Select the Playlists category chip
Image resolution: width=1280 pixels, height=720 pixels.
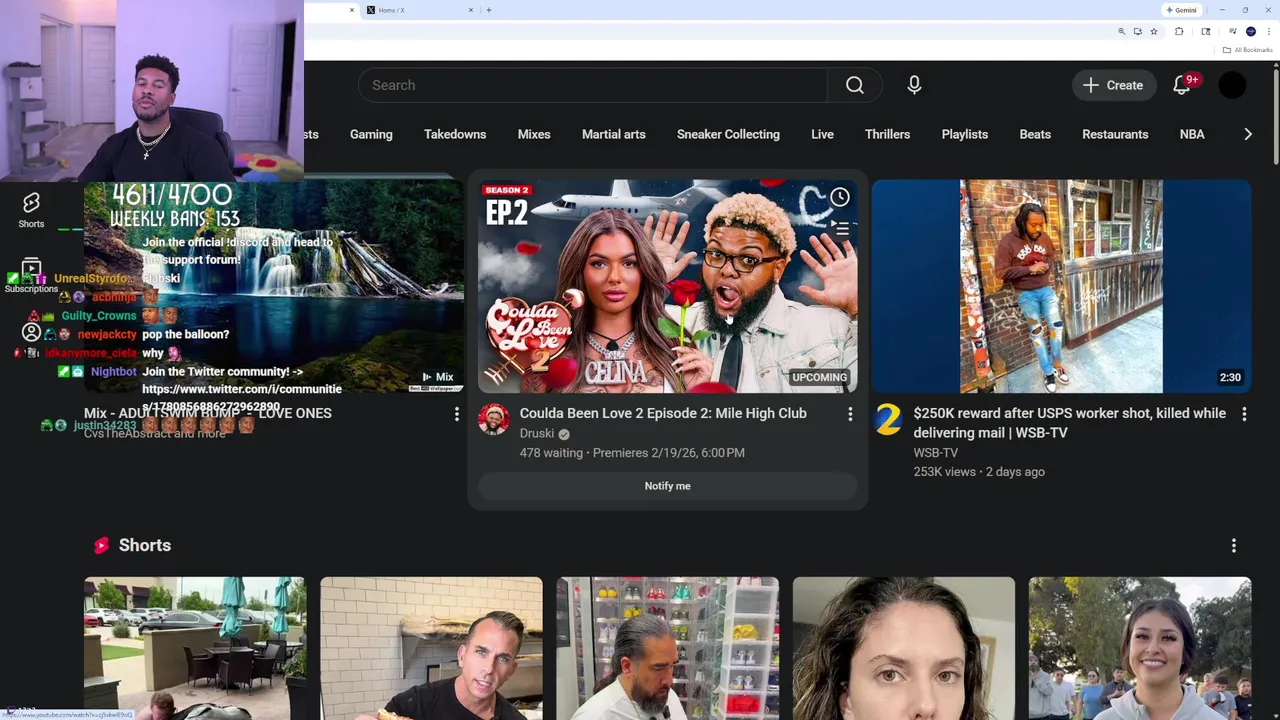coord(965,134)
